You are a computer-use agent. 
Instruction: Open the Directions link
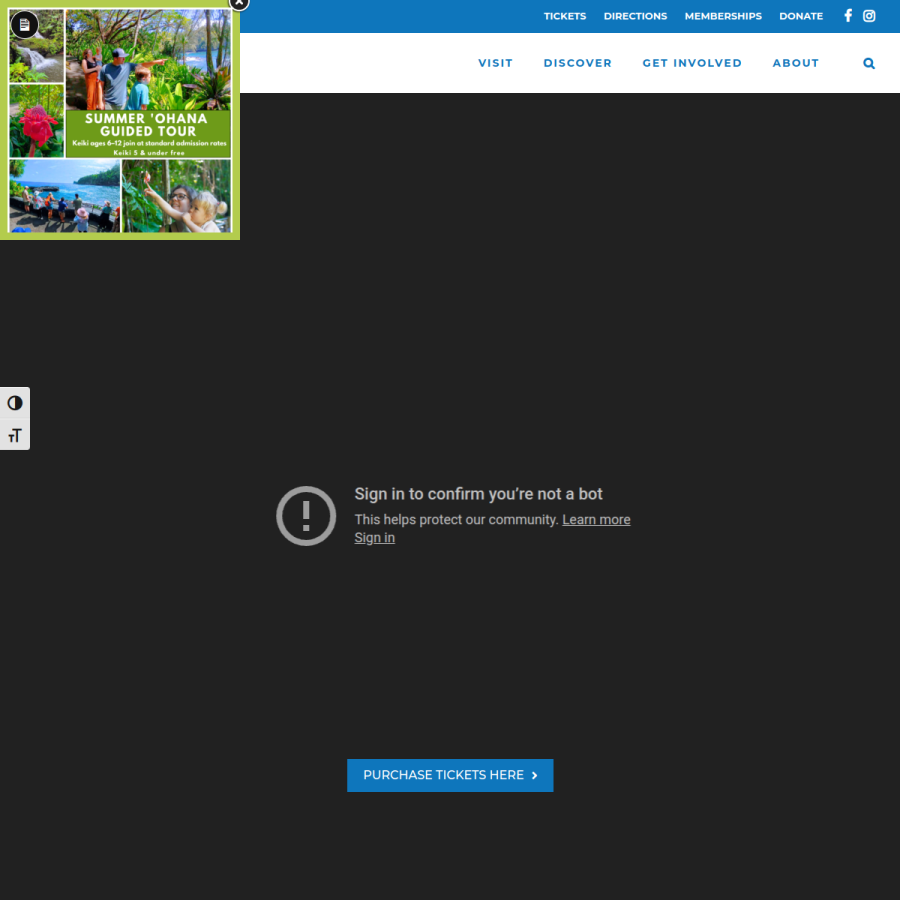coord(635,16)
